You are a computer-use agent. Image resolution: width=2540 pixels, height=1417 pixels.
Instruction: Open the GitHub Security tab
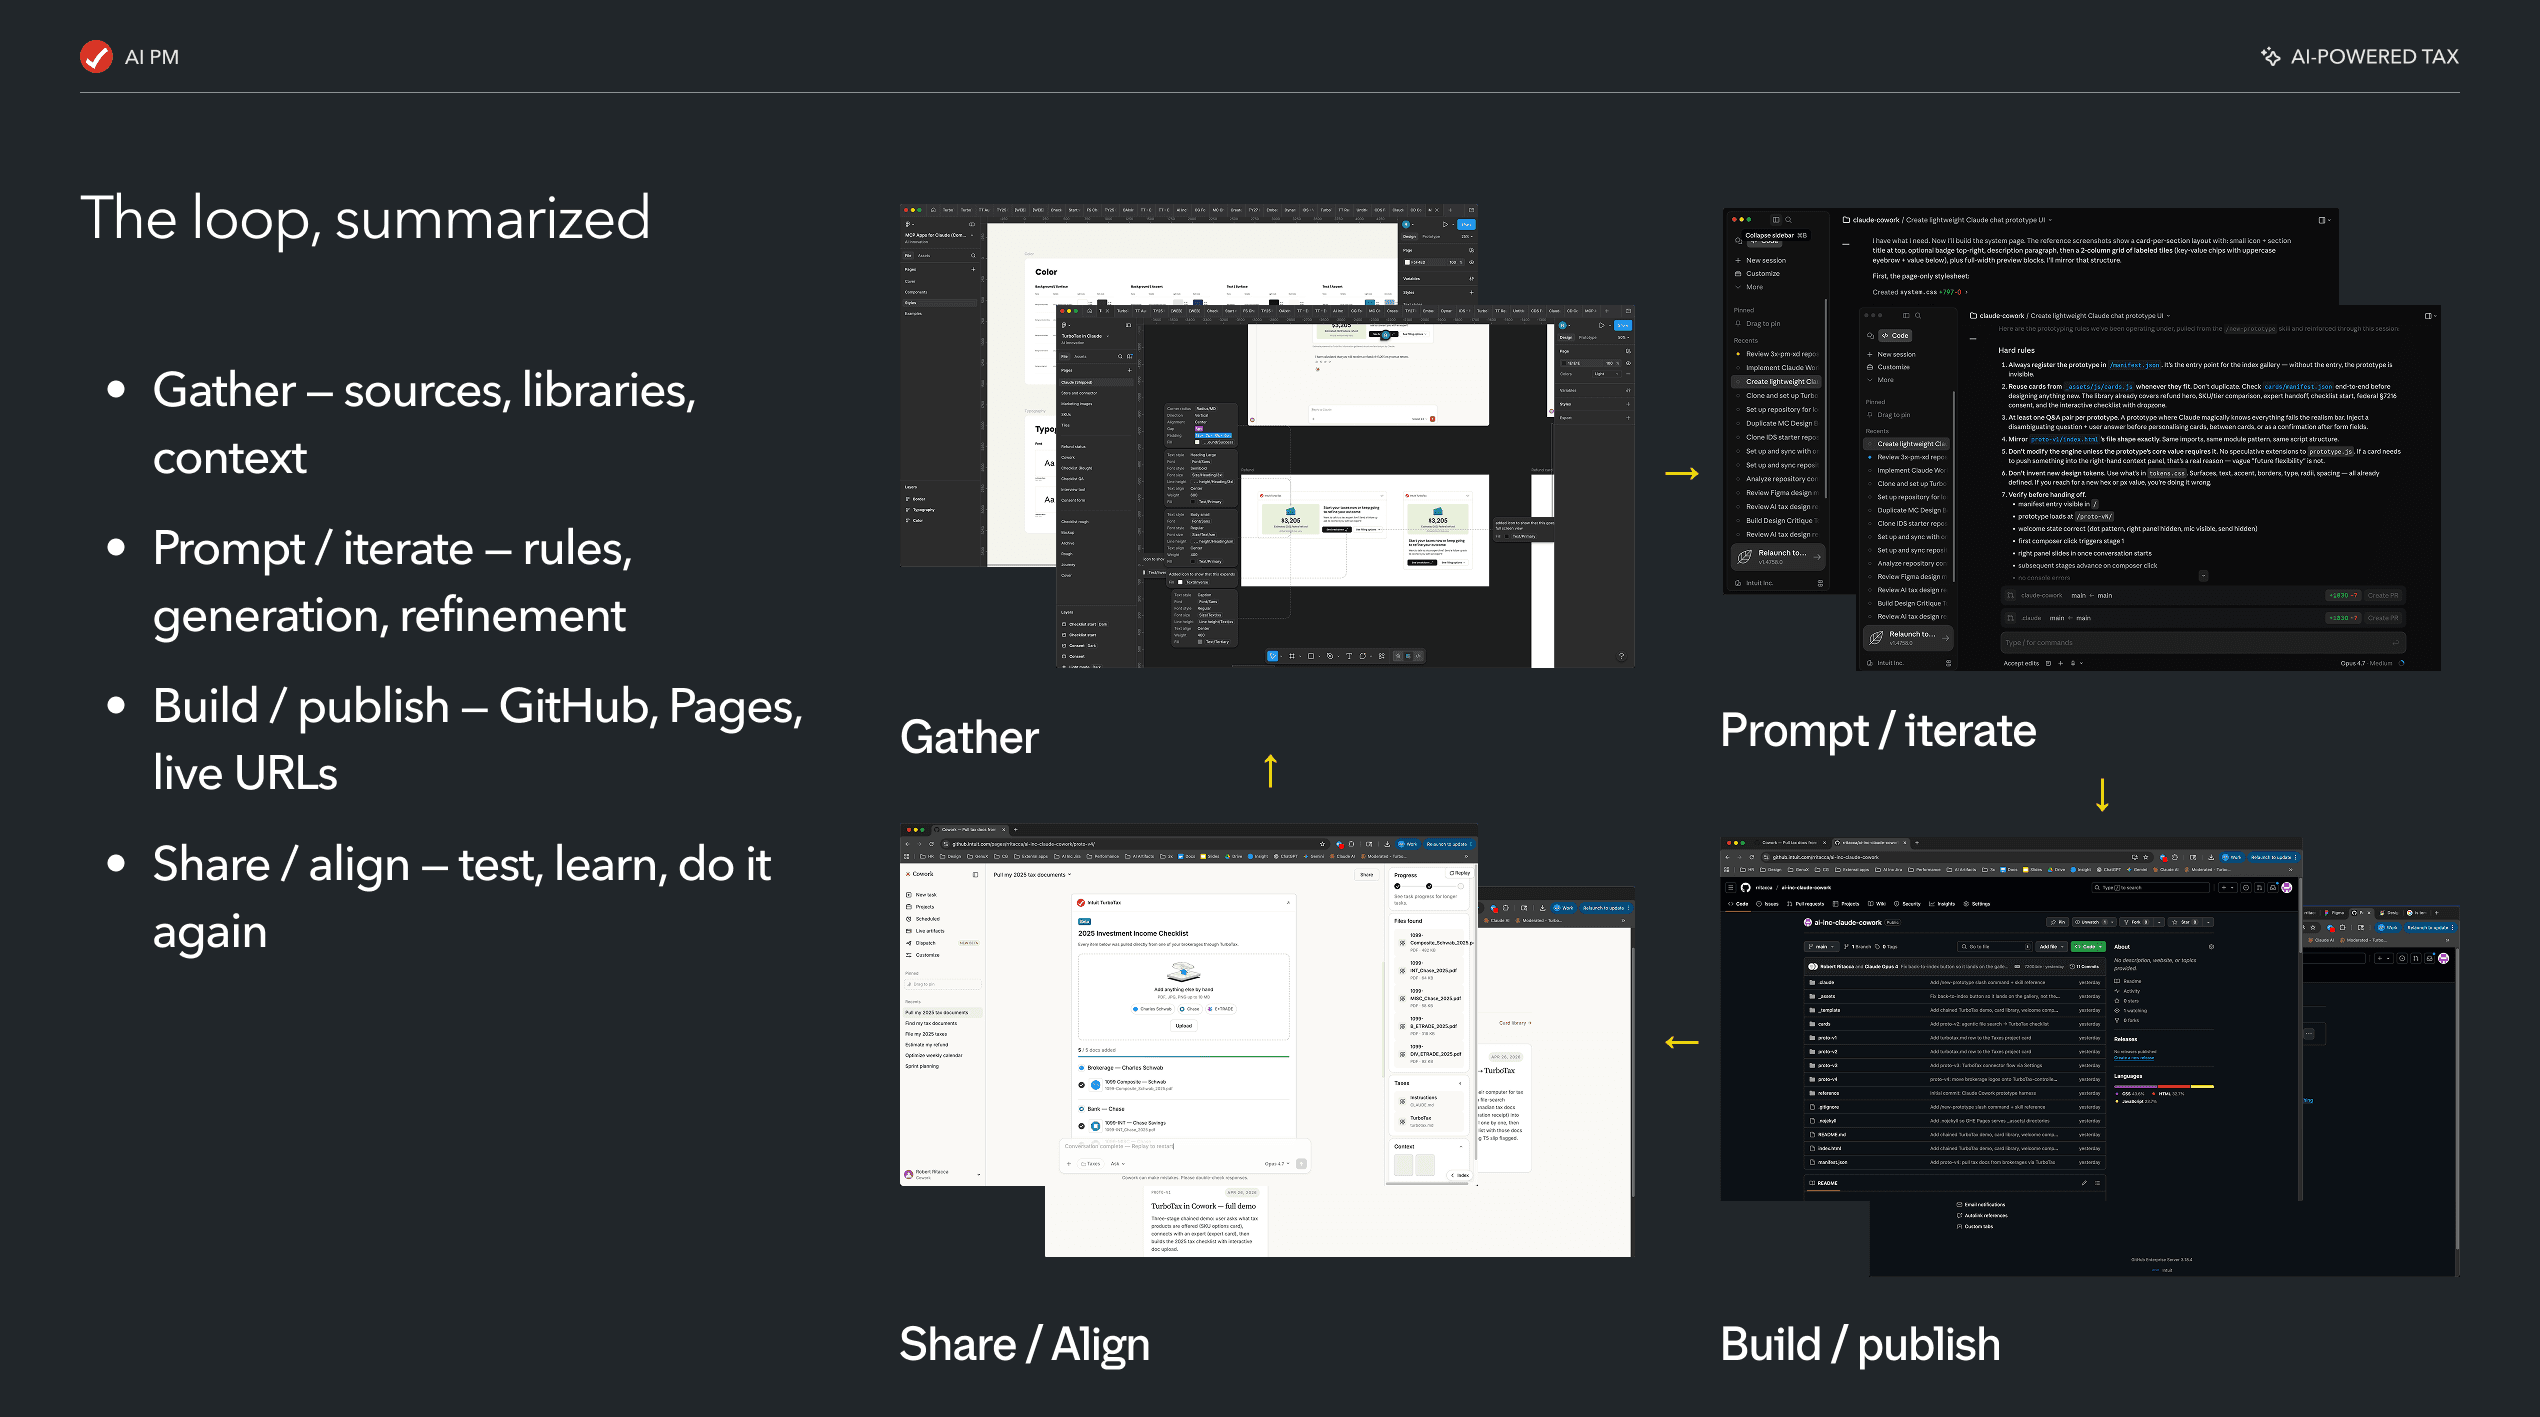point(1907,904)
